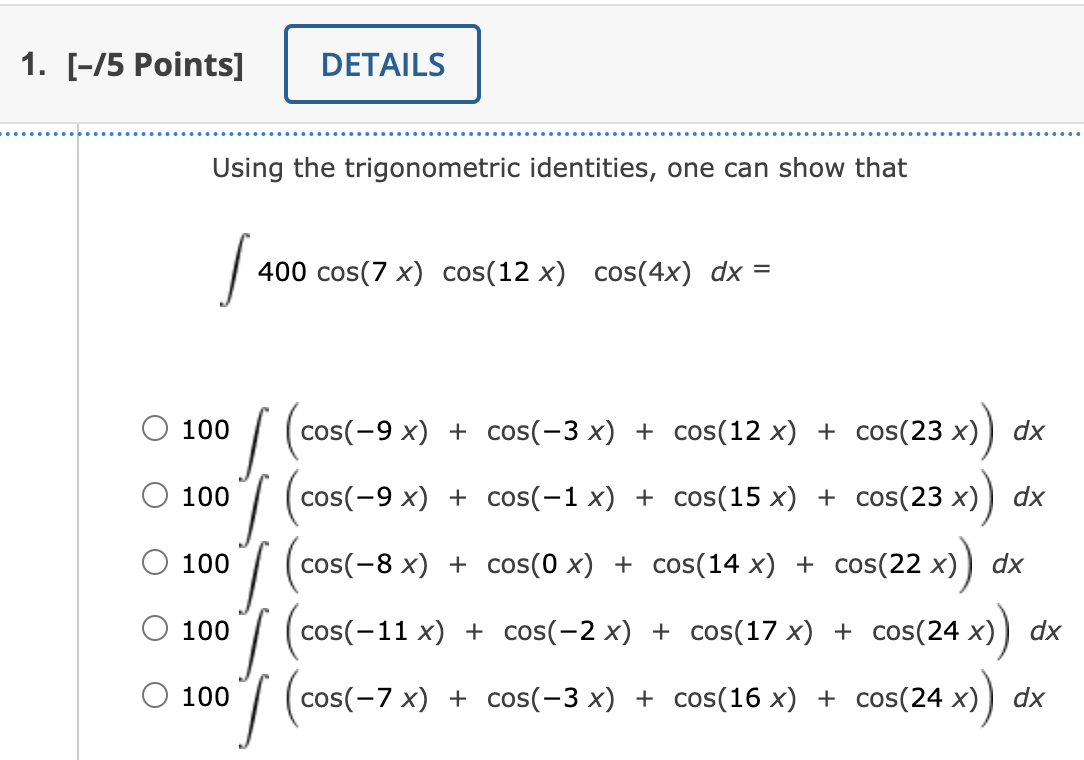Select the radio circle beside the second choice
Screen dimensions: 1084x760
click(x=156, y=496)
